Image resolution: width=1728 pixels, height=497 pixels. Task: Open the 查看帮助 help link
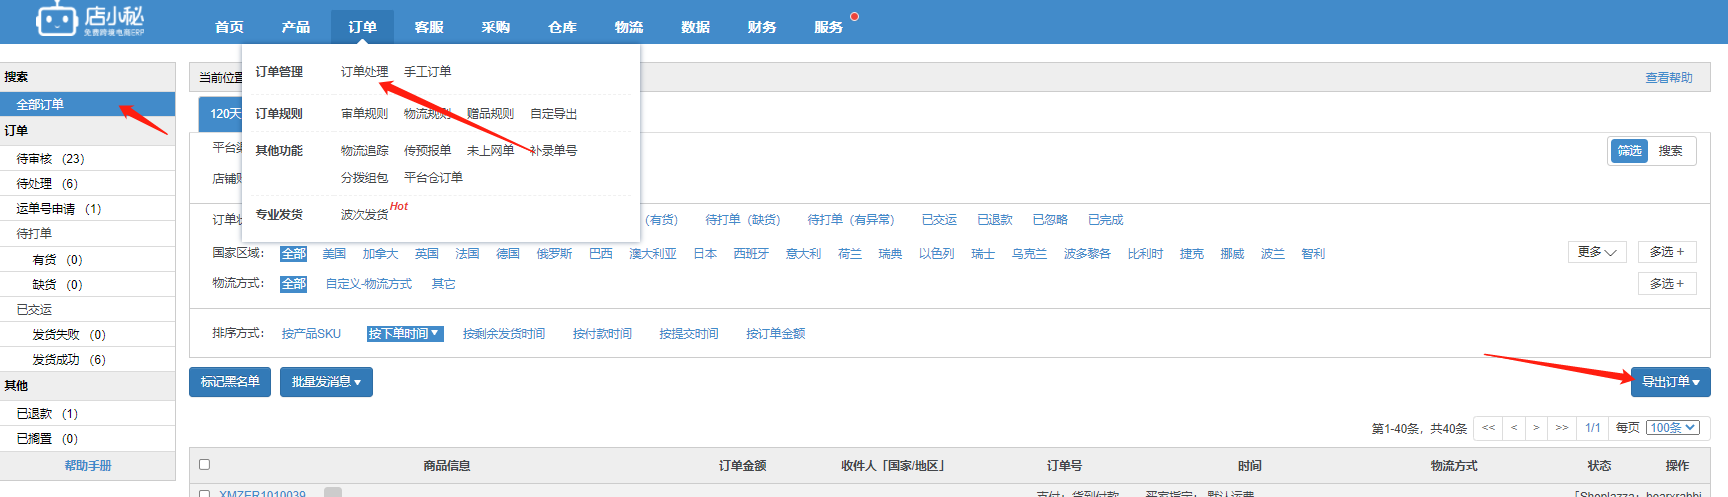pyautogui.click(x=1668, y=78)
